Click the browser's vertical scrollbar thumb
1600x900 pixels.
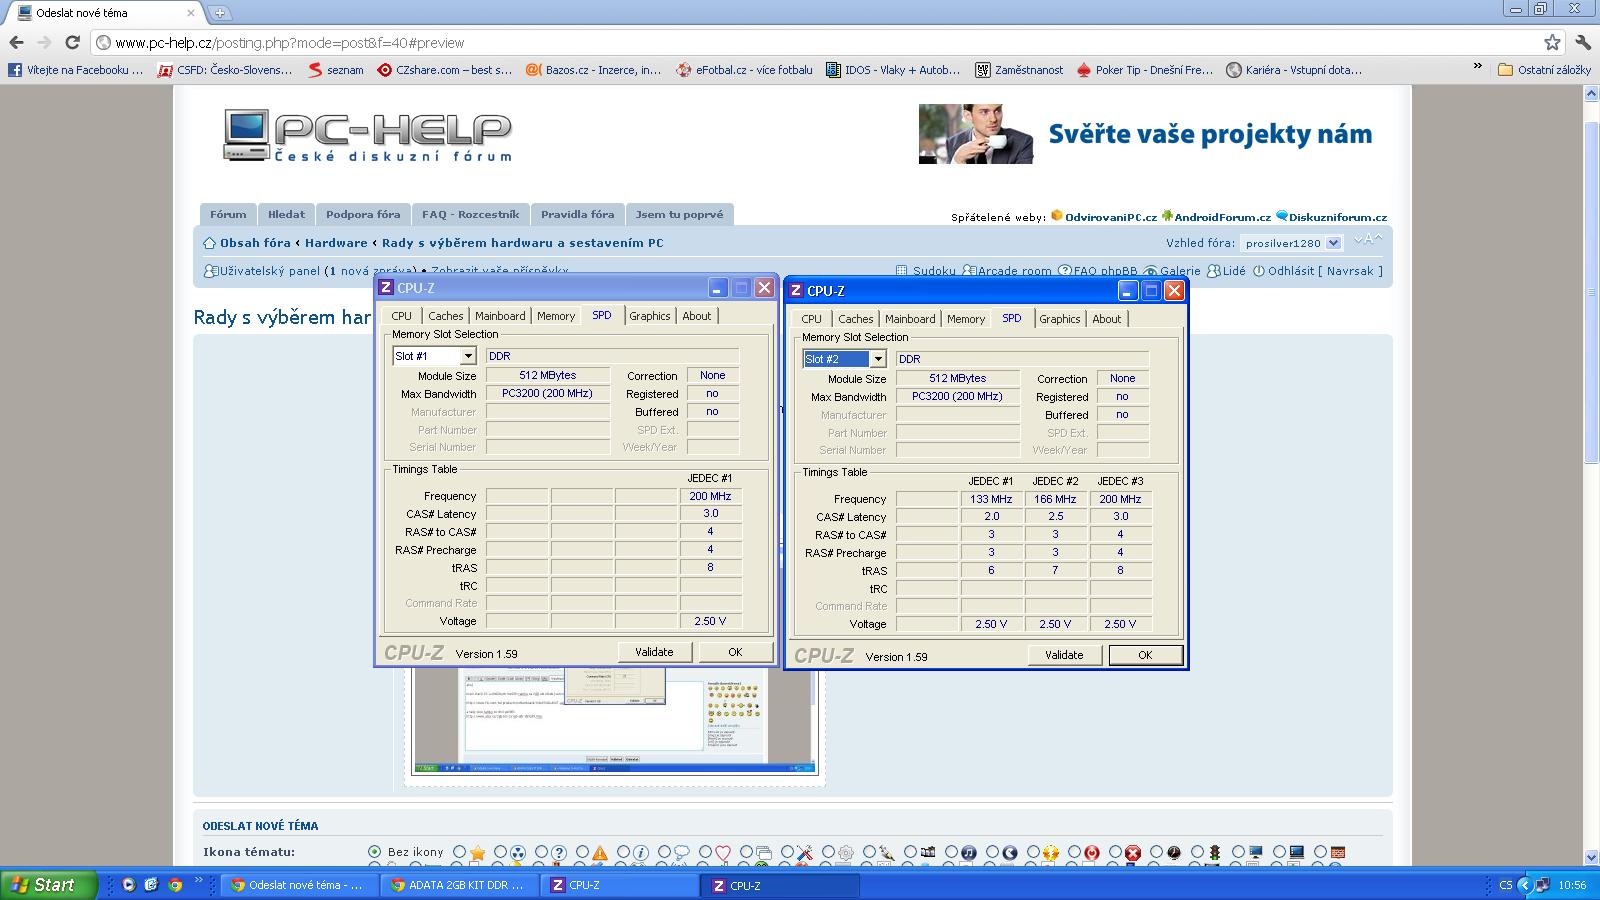(x=1591, y=290)
